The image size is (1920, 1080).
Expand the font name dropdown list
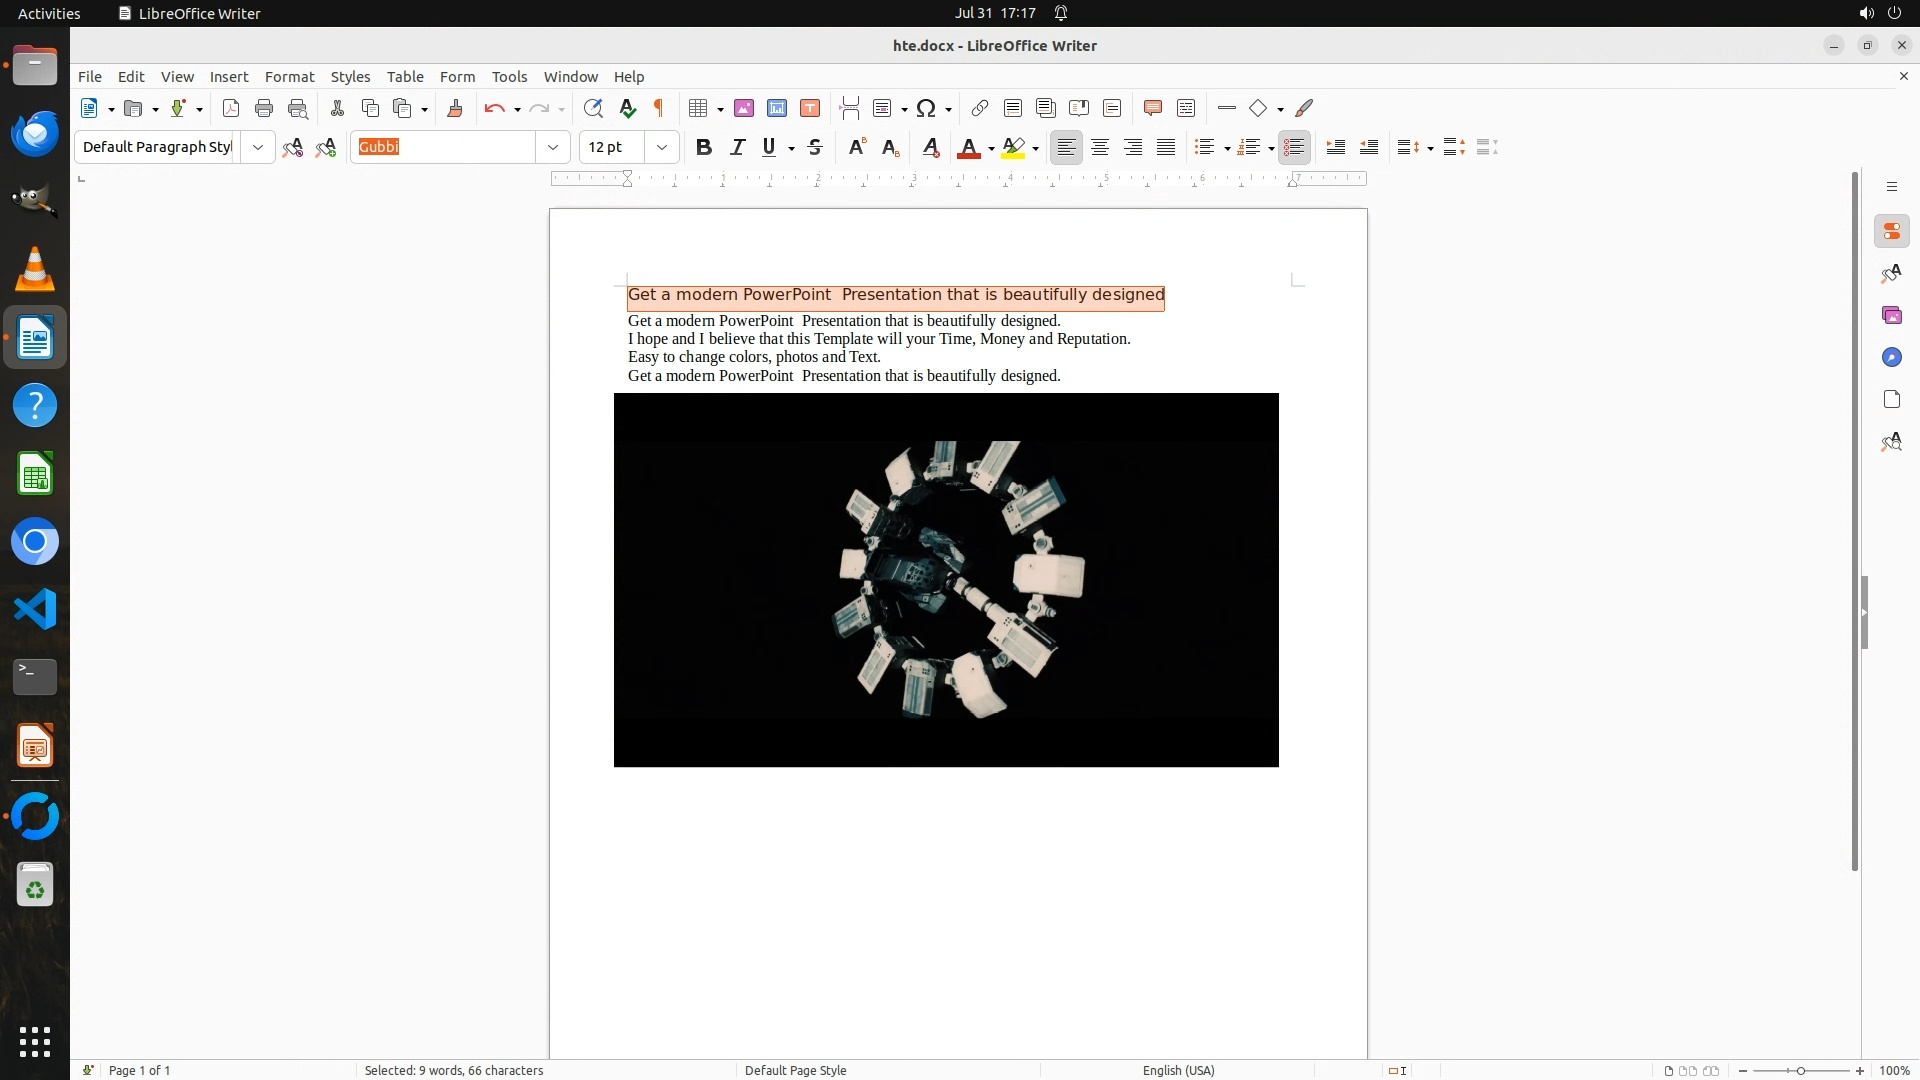tap(552, 147)
